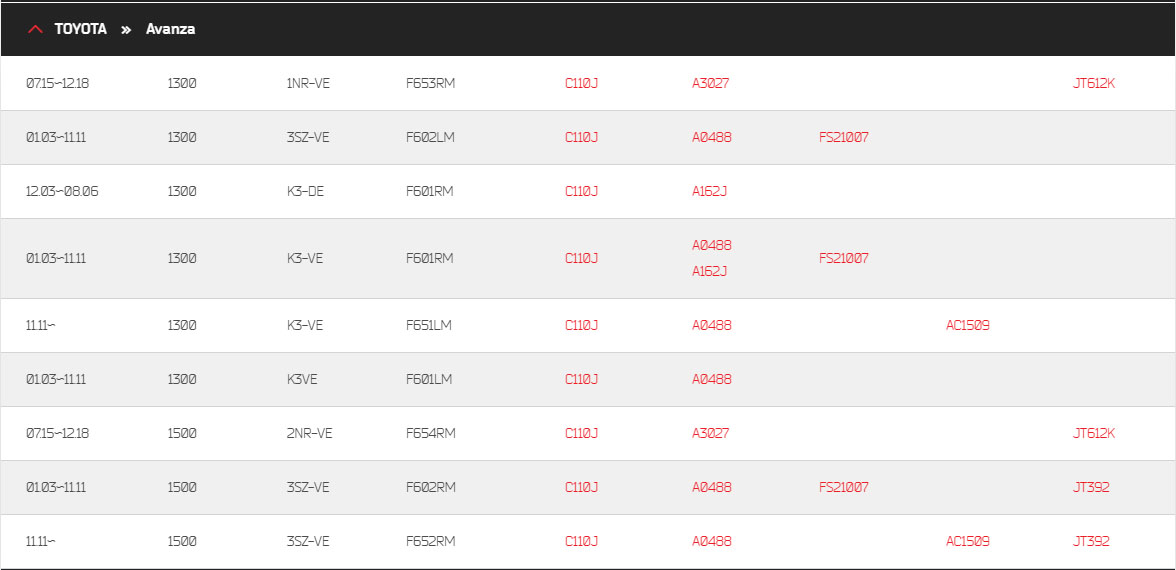Open A162J link in K3-VE F601RM row
The width and height of the screenshot is (1176, 570).
(x=710, y=271)
